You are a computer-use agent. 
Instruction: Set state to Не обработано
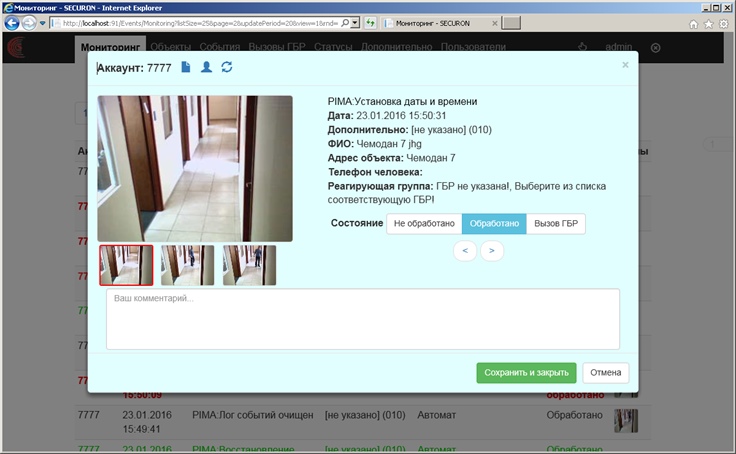(x=424, y=223)
